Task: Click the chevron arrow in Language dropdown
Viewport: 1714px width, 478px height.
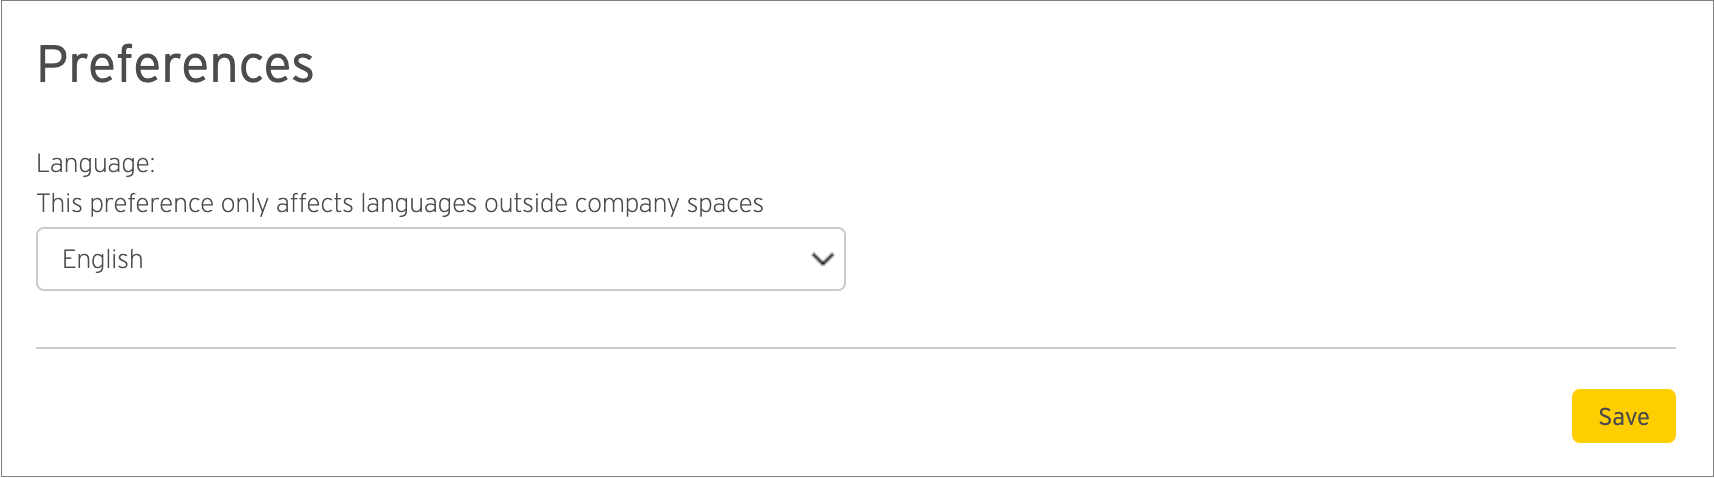Action: [822, 259]
